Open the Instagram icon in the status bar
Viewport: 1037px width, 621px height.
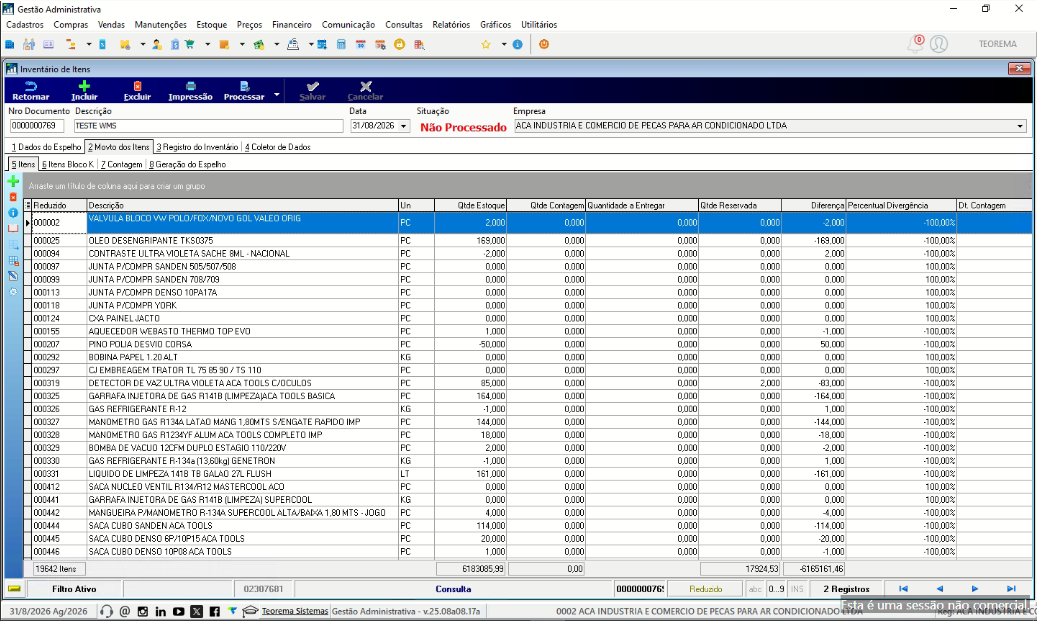pyautogui.click(x=143, y=611)
